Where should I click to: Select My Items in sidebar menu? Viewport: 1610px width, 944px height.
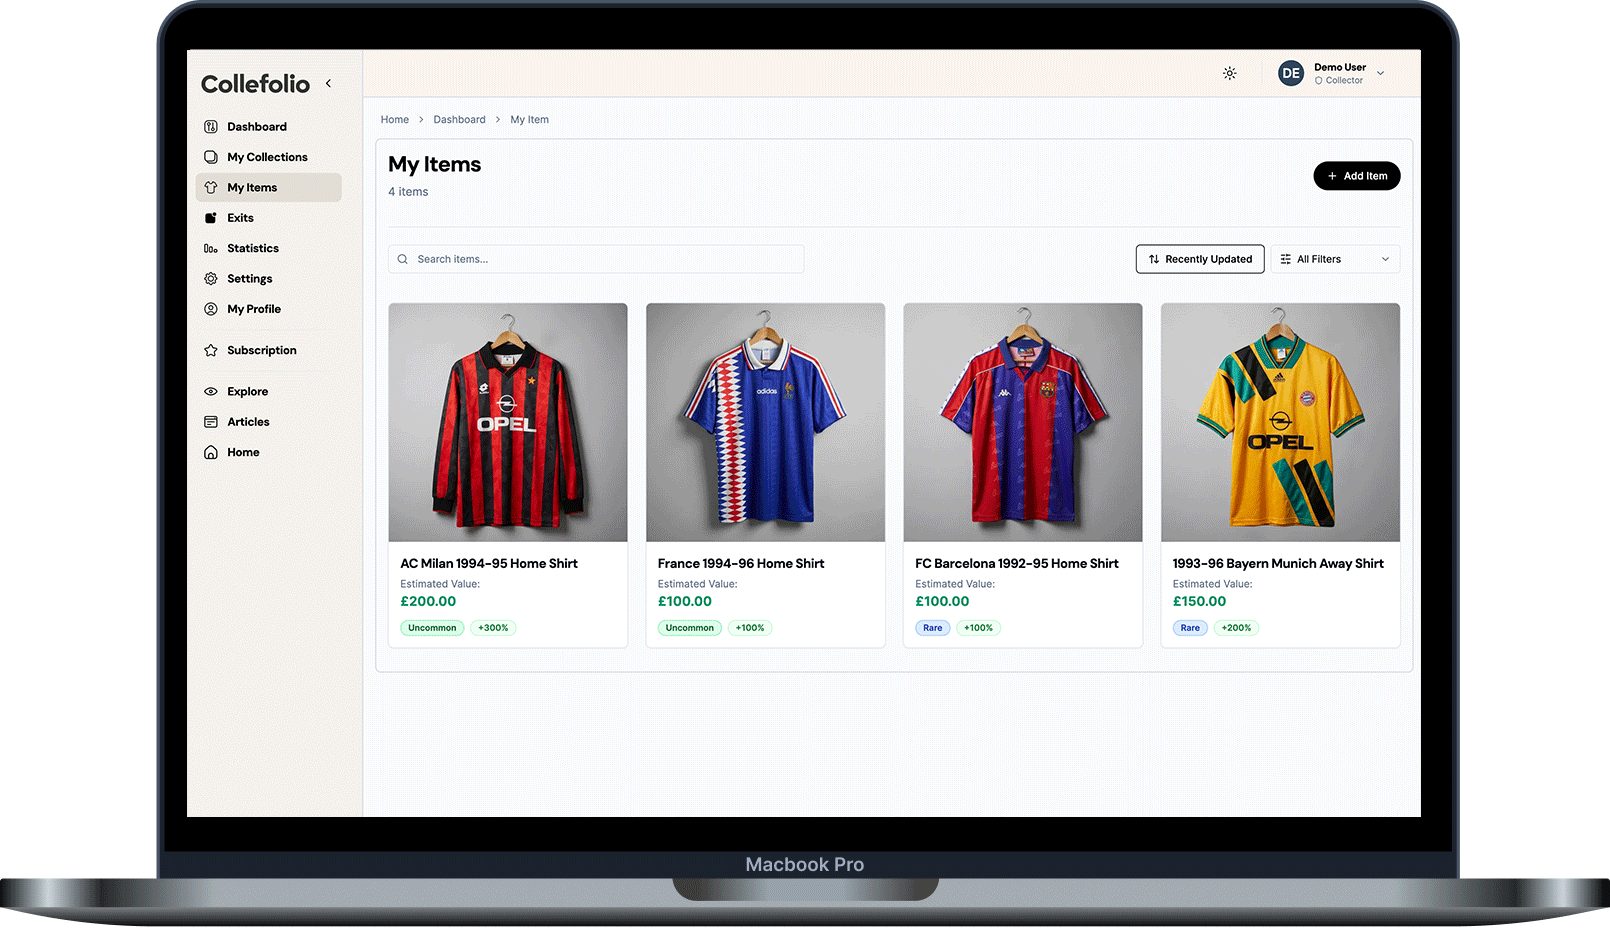252,188
